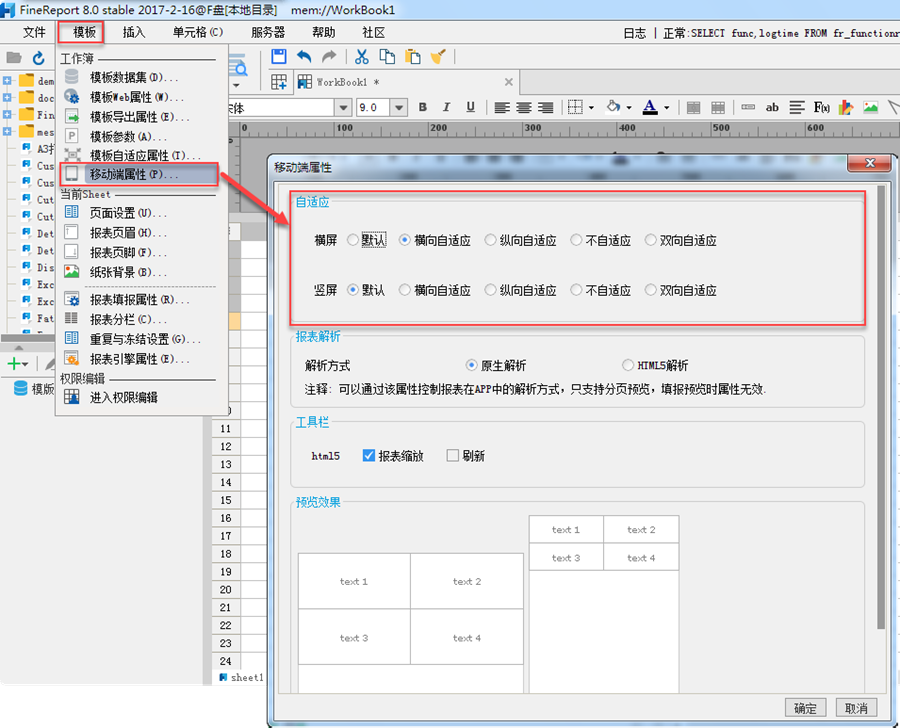The height and width of the screenshot is (728, 900).
Task: Toggle Underline formatting
Action: pyautogui.click(x=471, y=107)
